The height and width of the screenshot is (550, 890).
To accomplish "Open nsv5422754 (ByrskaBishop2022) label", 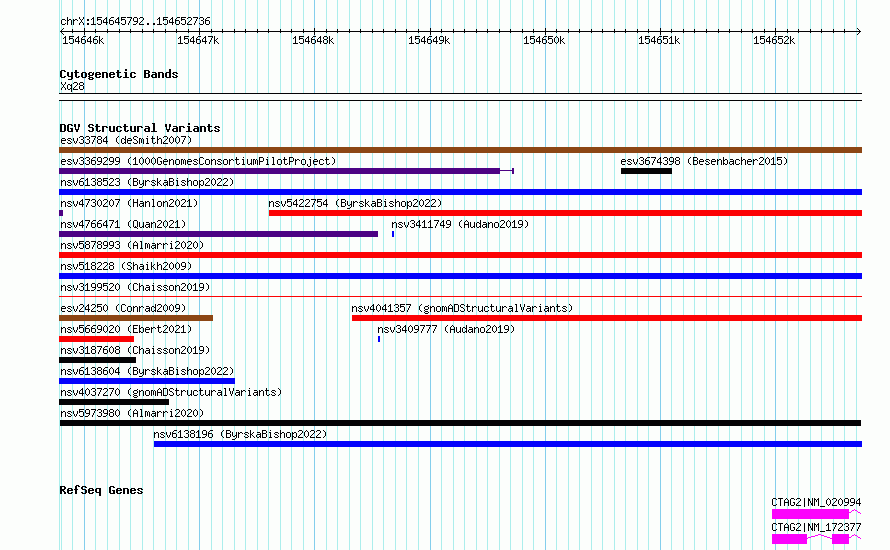I will tap(355, 203).
